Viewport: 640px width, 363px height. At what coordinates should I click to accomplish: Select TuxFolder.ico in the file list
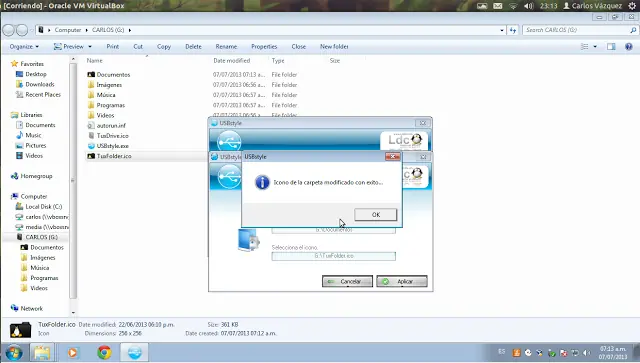coord(114,156)
